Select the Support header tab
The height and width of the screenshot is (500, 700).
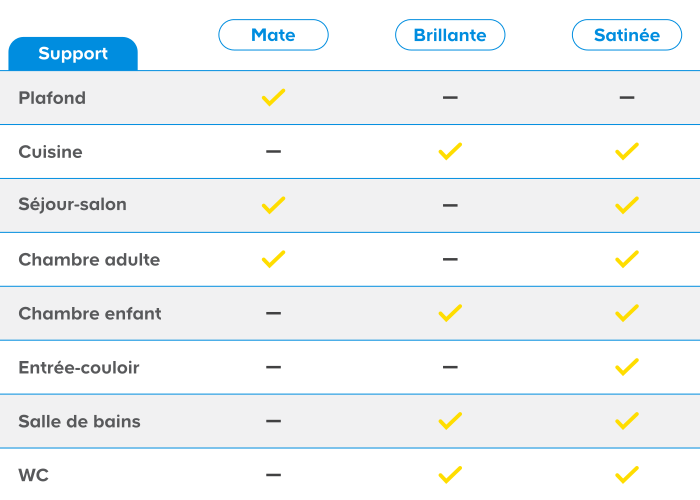pyautogui.click(x=73, y=54)
